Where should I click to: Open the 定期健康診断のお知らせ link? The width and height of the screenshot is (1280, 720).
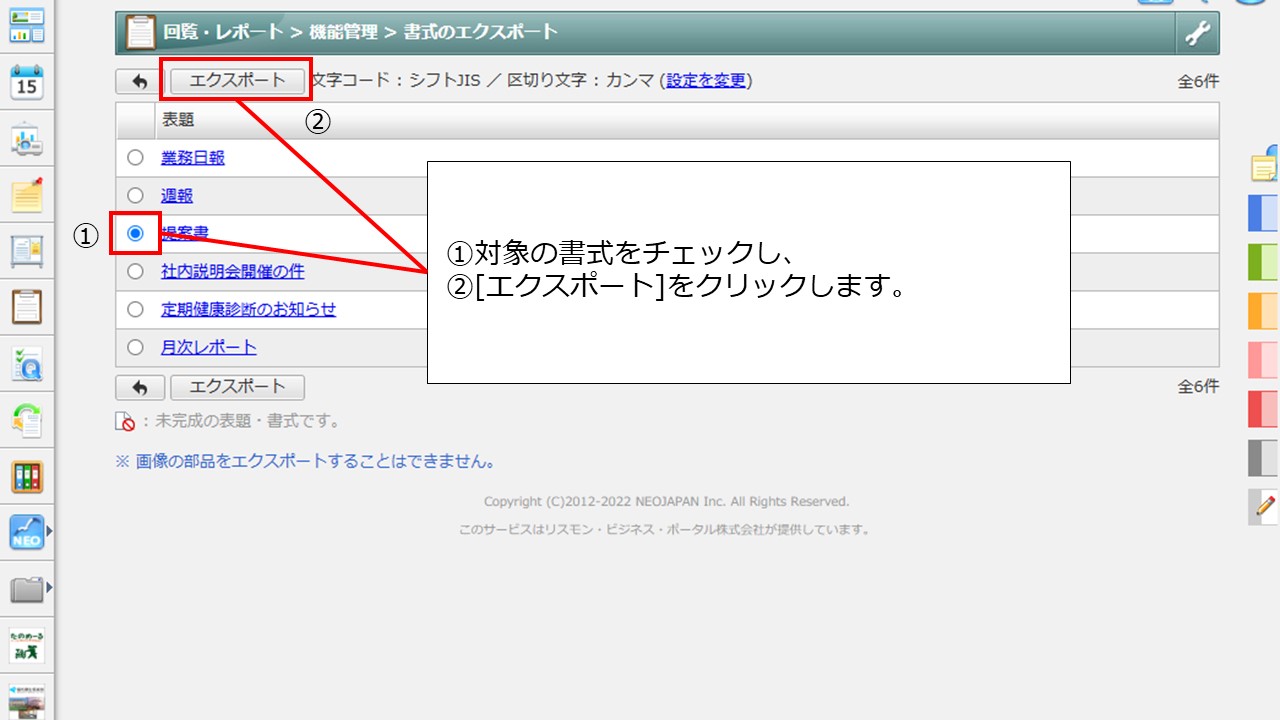(x=248, y=309)
